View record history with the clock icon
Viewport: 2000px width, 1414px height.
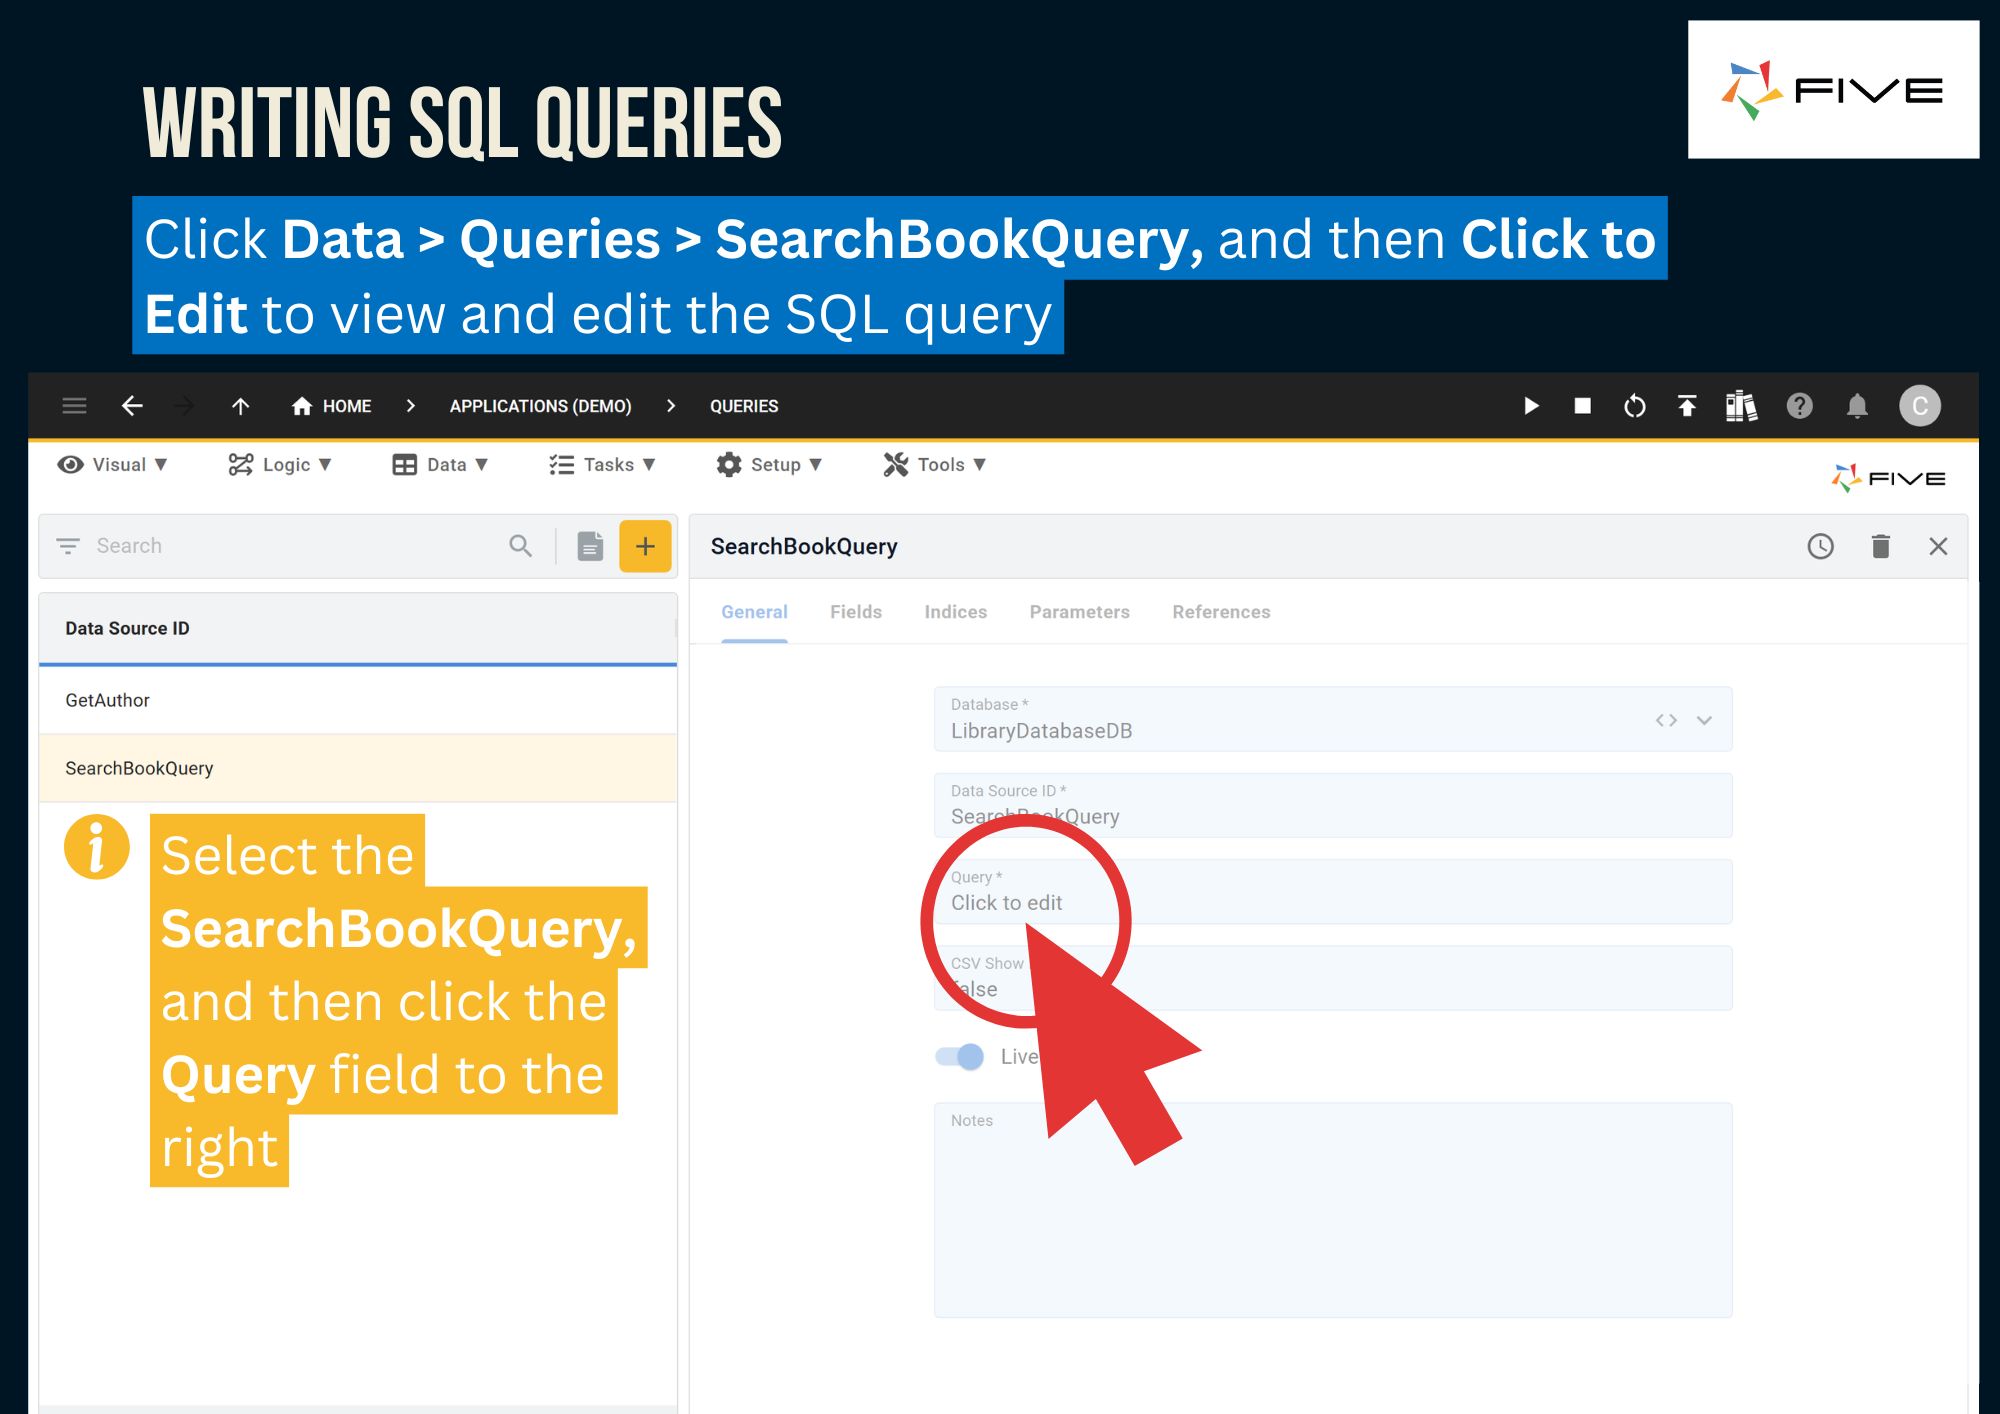click(x=1819, y=546)
